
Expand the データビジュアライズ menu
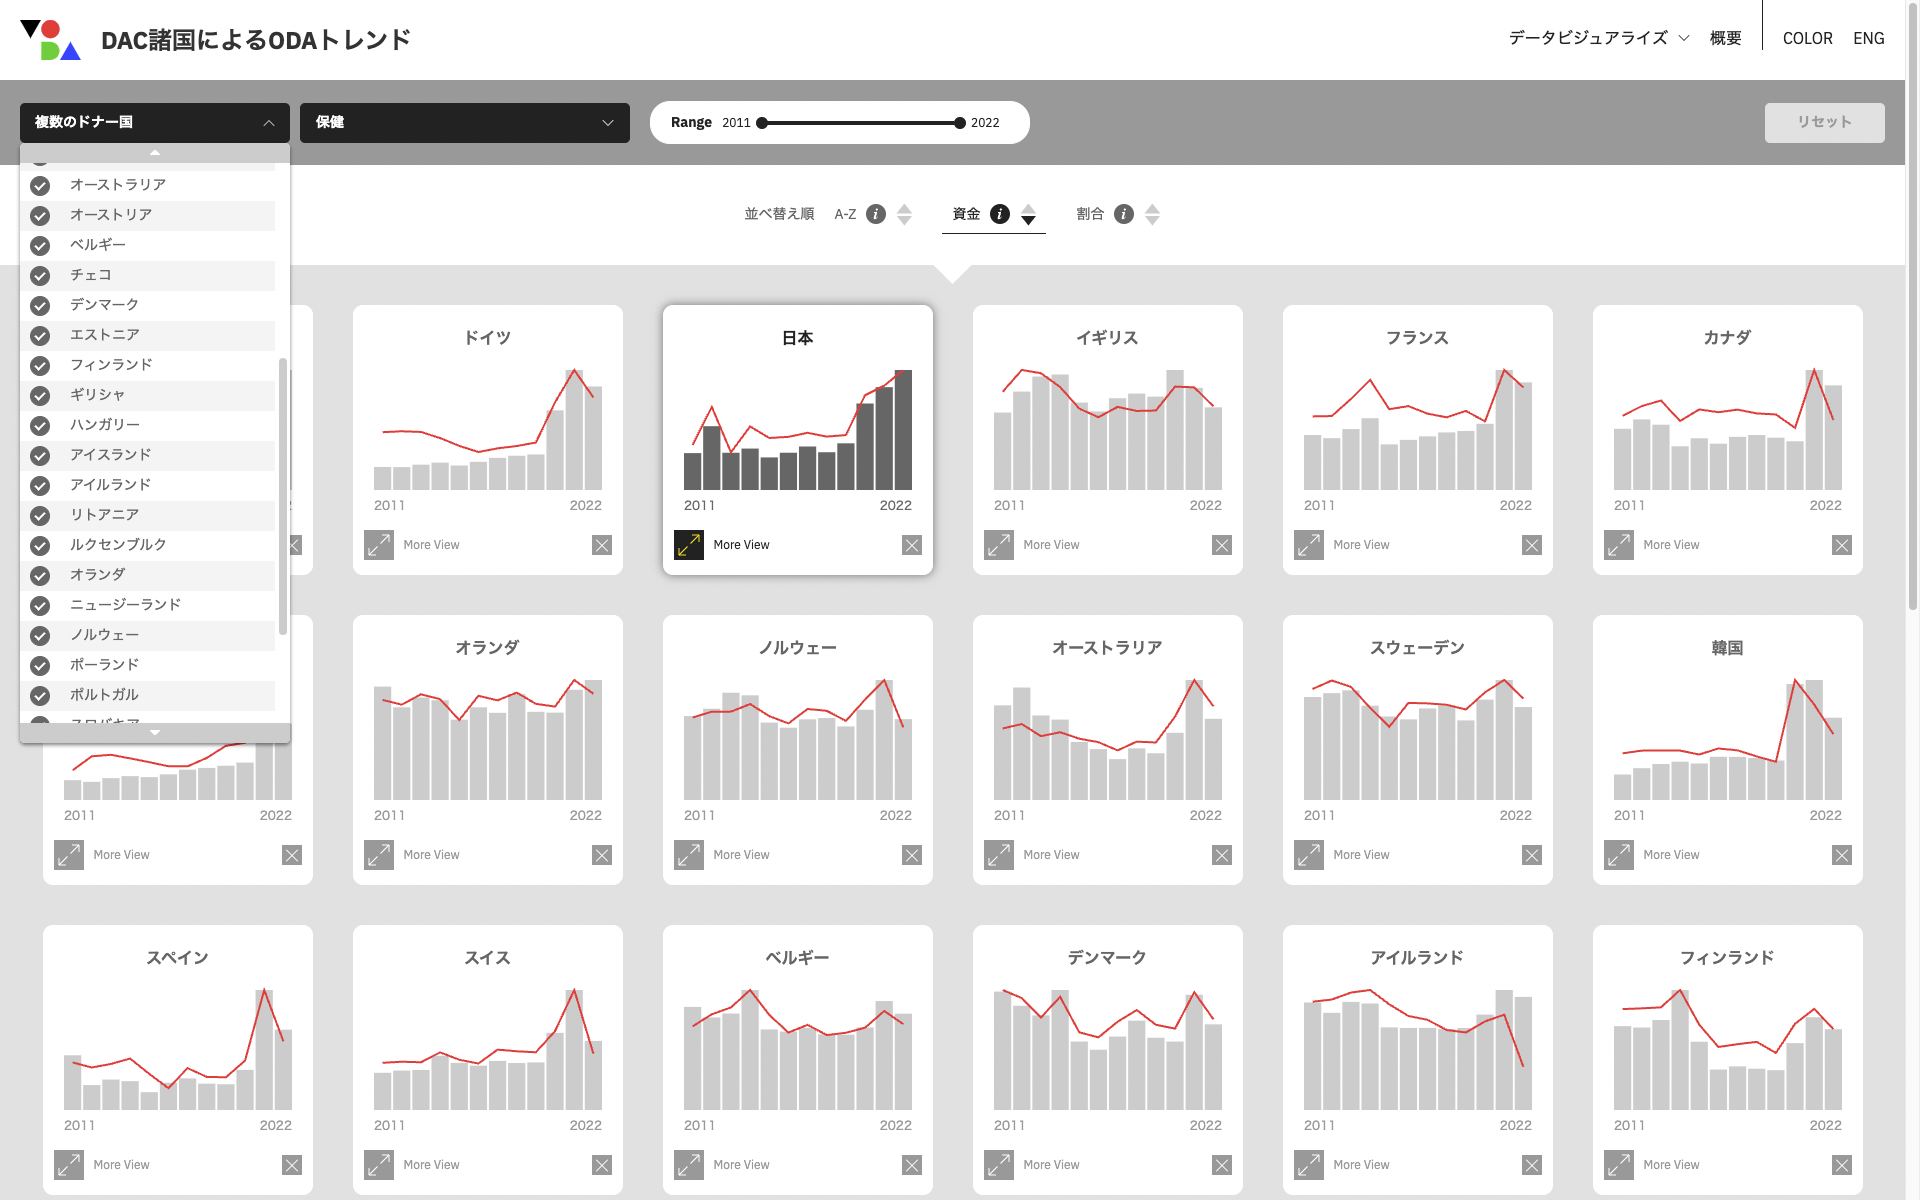1598,38
